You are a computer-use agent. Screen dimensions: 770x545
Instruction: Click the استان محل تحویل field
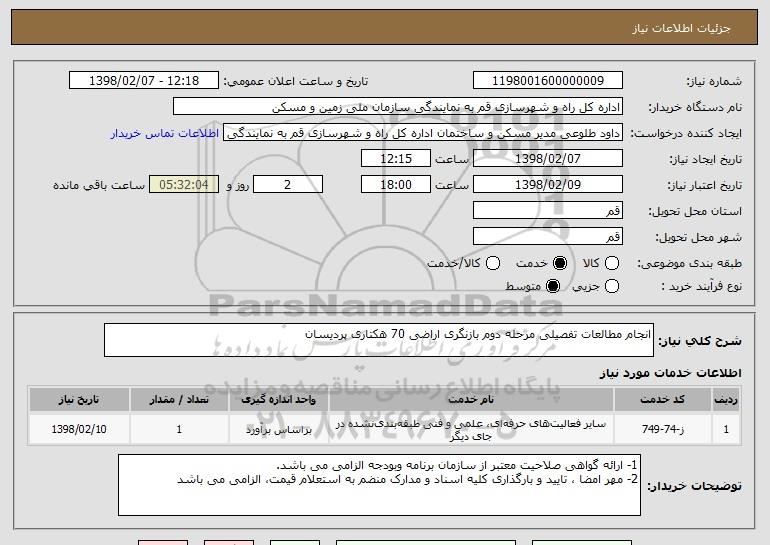(x=548, y=211)
